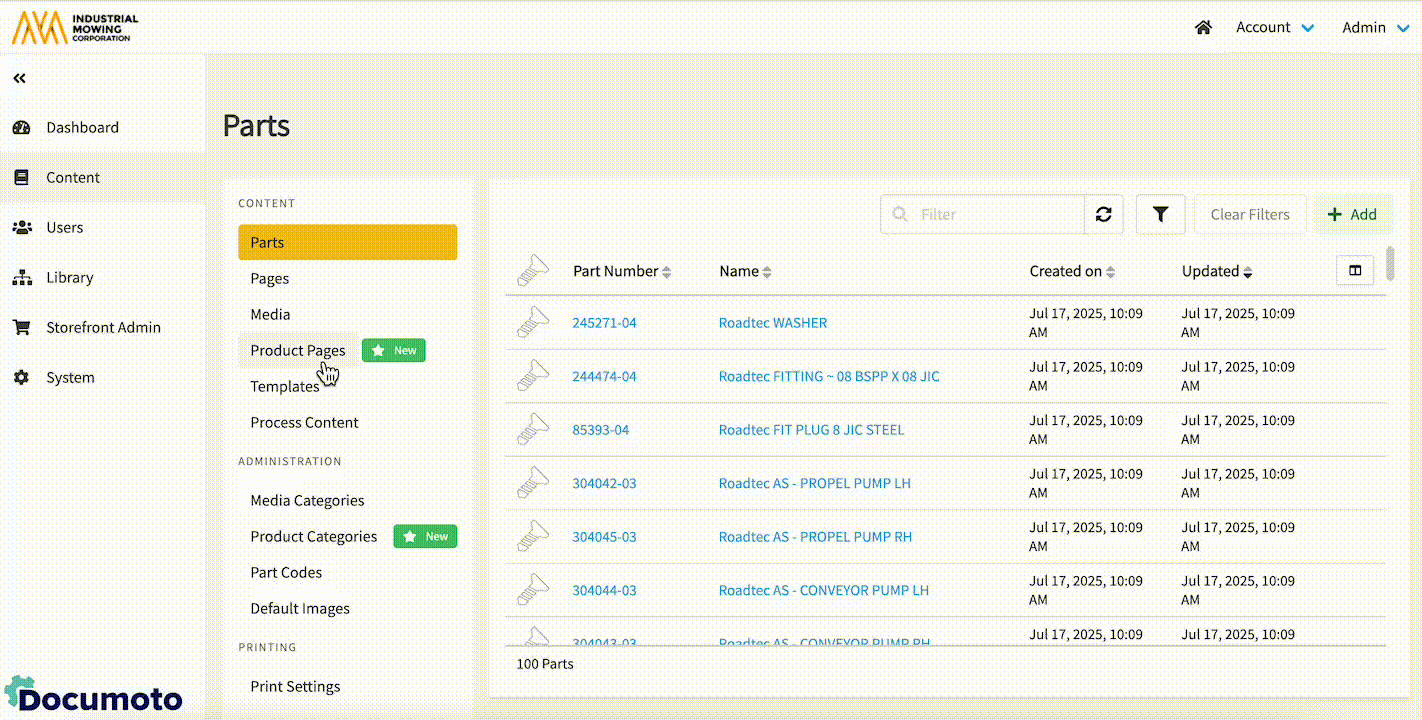This screenshot has height=720, width=1422.
Task: Go to Dashboard in the sidebar
Action: pyautogui.click(x=82, y=127)
